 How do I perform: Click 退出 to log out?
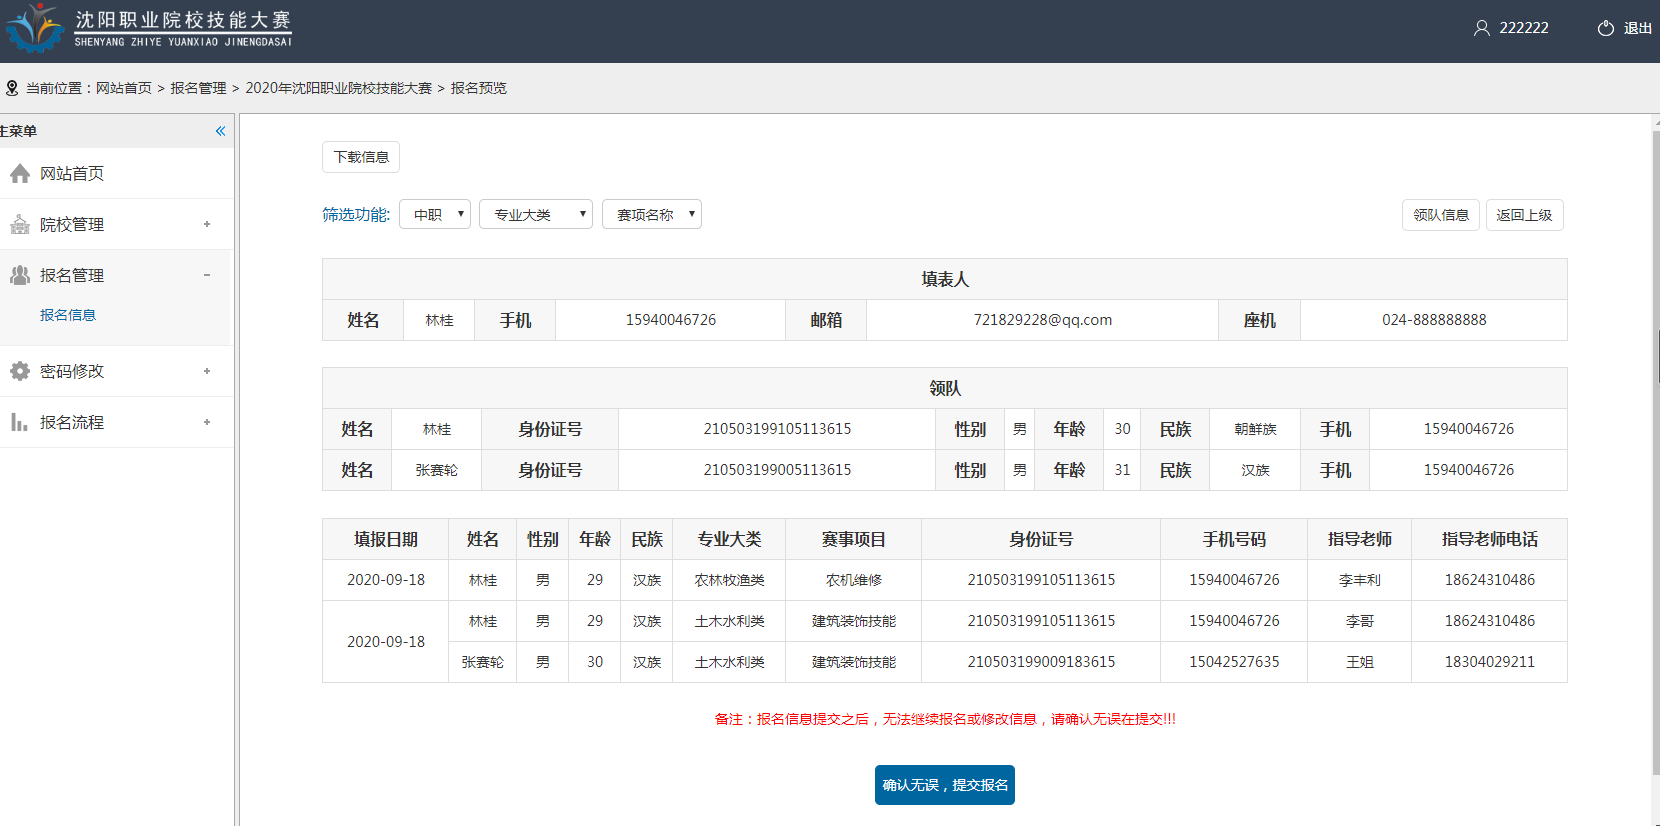click(1638, 28)
